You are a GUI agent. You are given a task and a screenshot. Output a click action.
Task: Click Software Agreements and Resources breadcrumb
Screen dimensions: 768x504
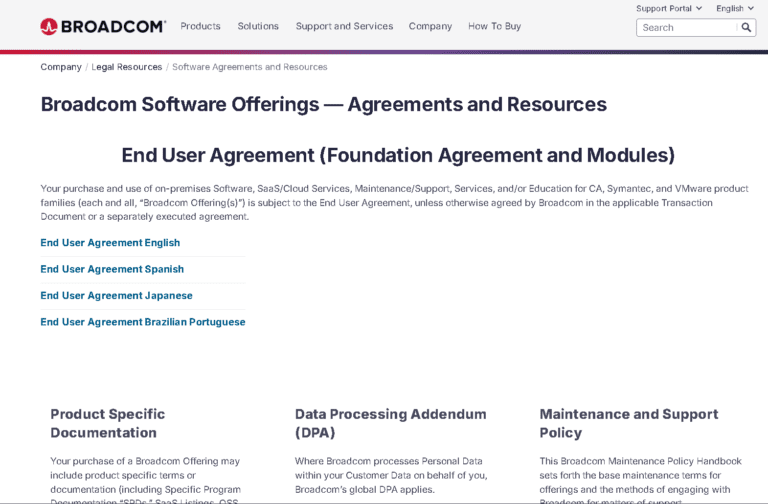click(250, 67)
